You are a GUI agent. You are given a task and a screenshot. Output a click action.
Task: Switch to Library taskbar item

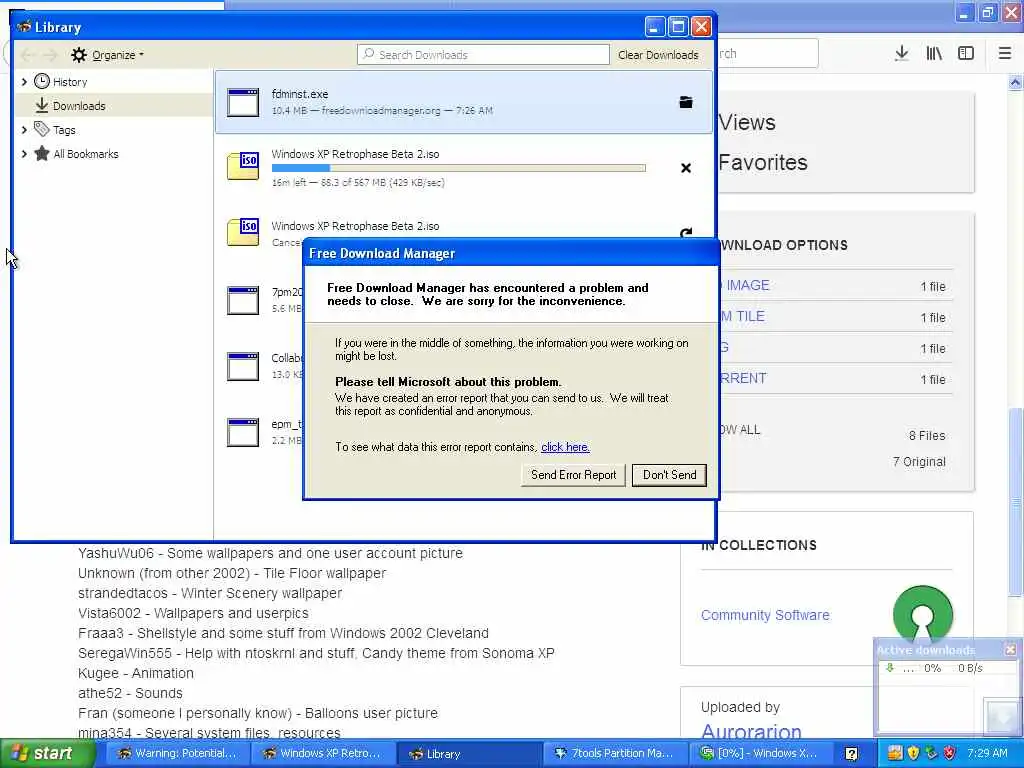click(469, 754)
